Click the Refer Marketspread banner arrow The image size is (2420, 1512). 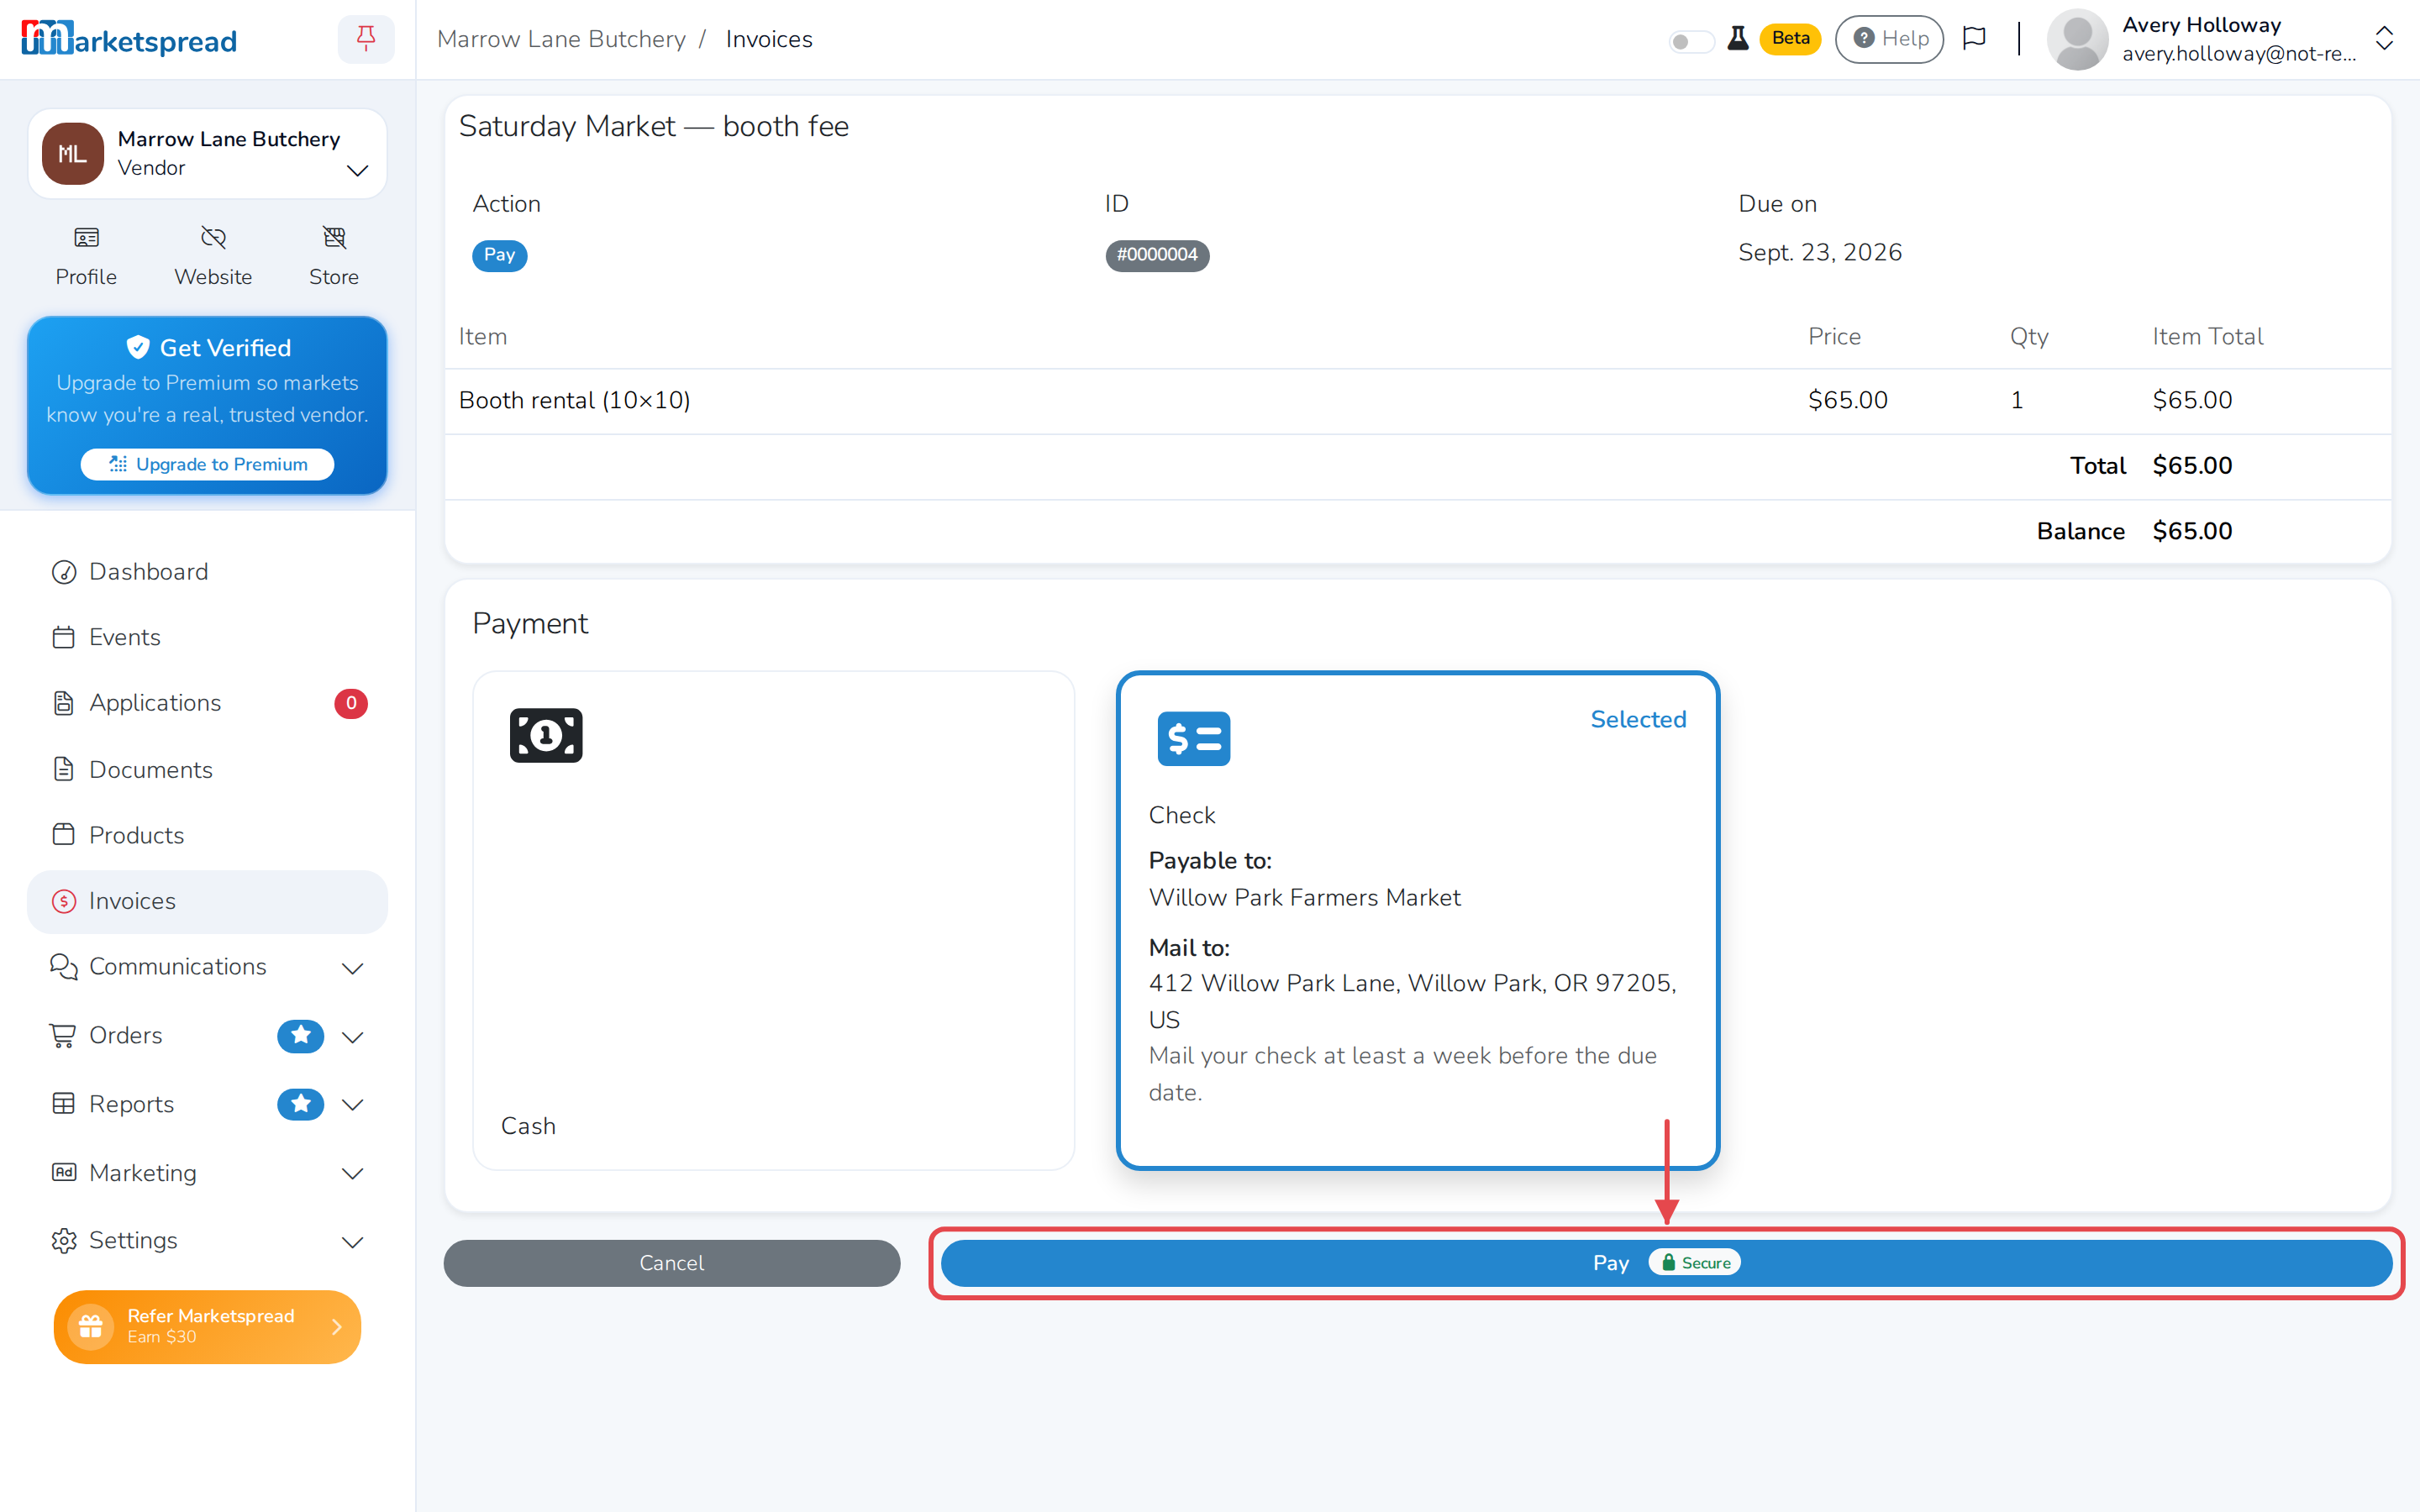(x=336, y=1326)
